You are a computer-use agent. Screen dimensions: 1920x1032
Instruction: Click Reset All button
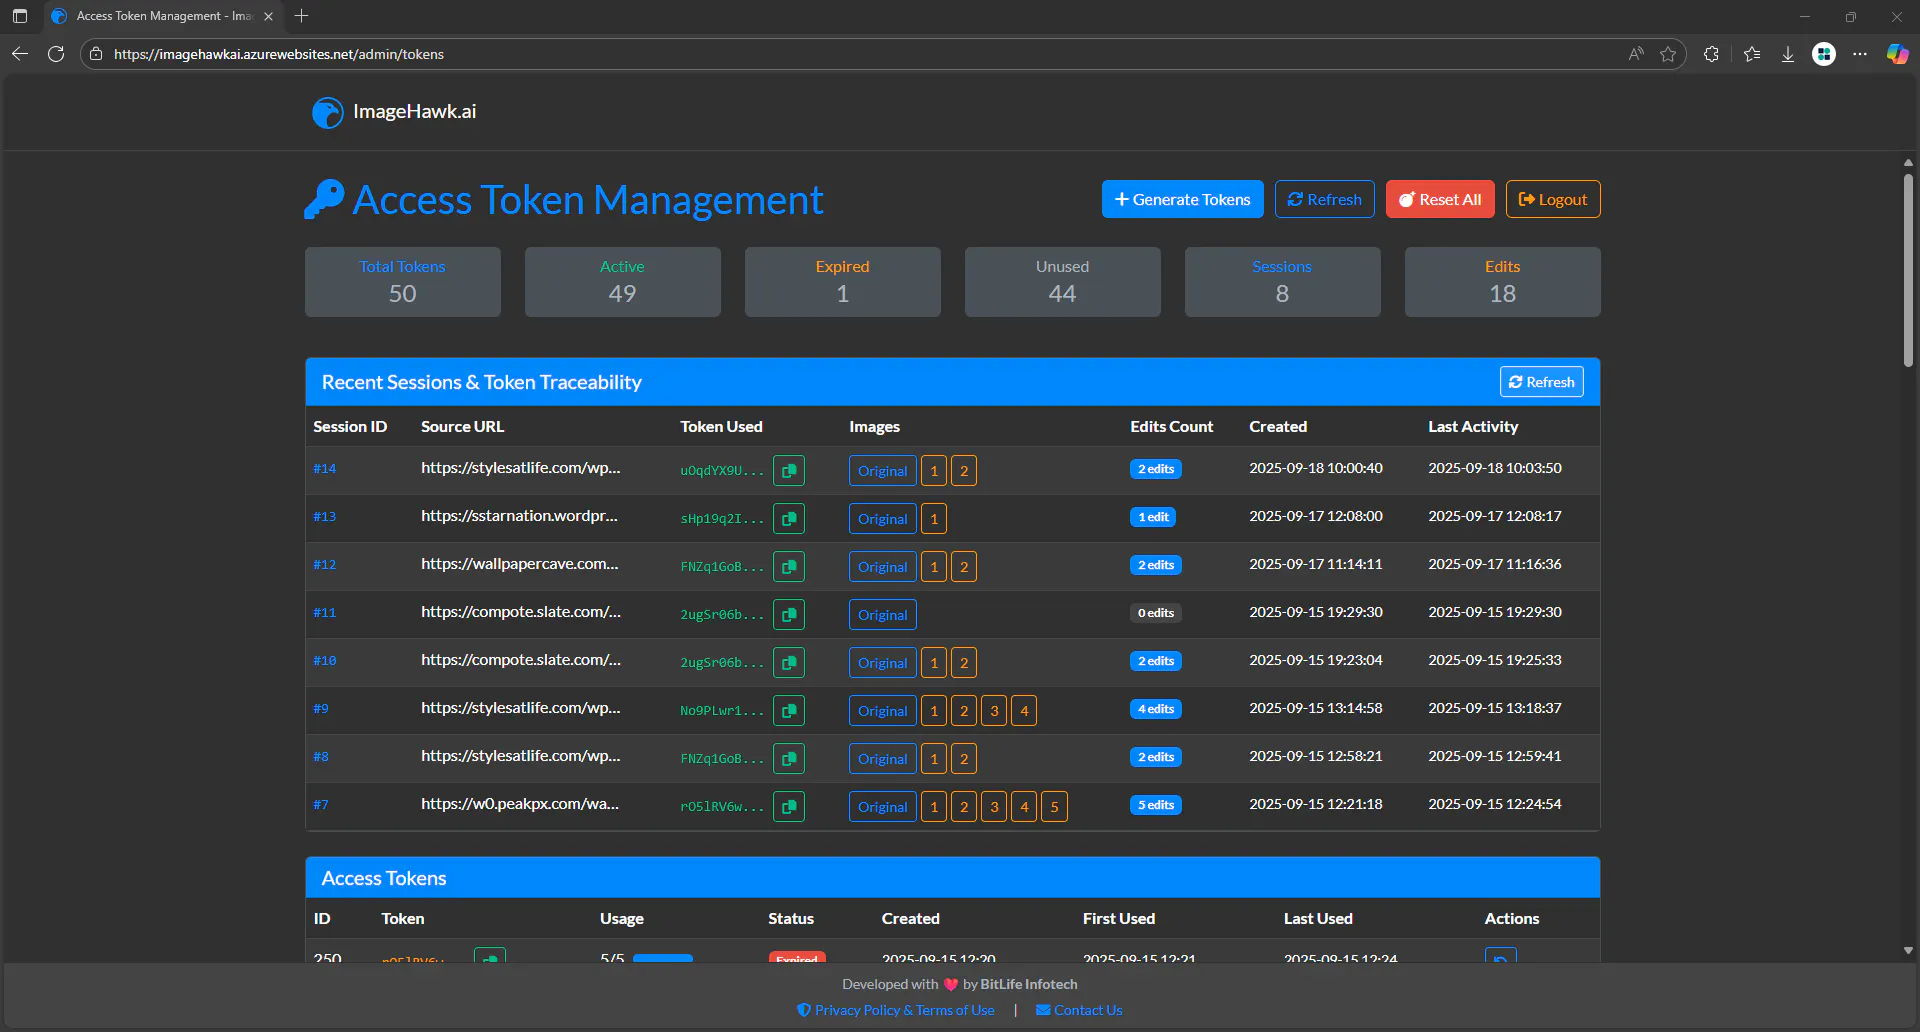[1440, 199]
